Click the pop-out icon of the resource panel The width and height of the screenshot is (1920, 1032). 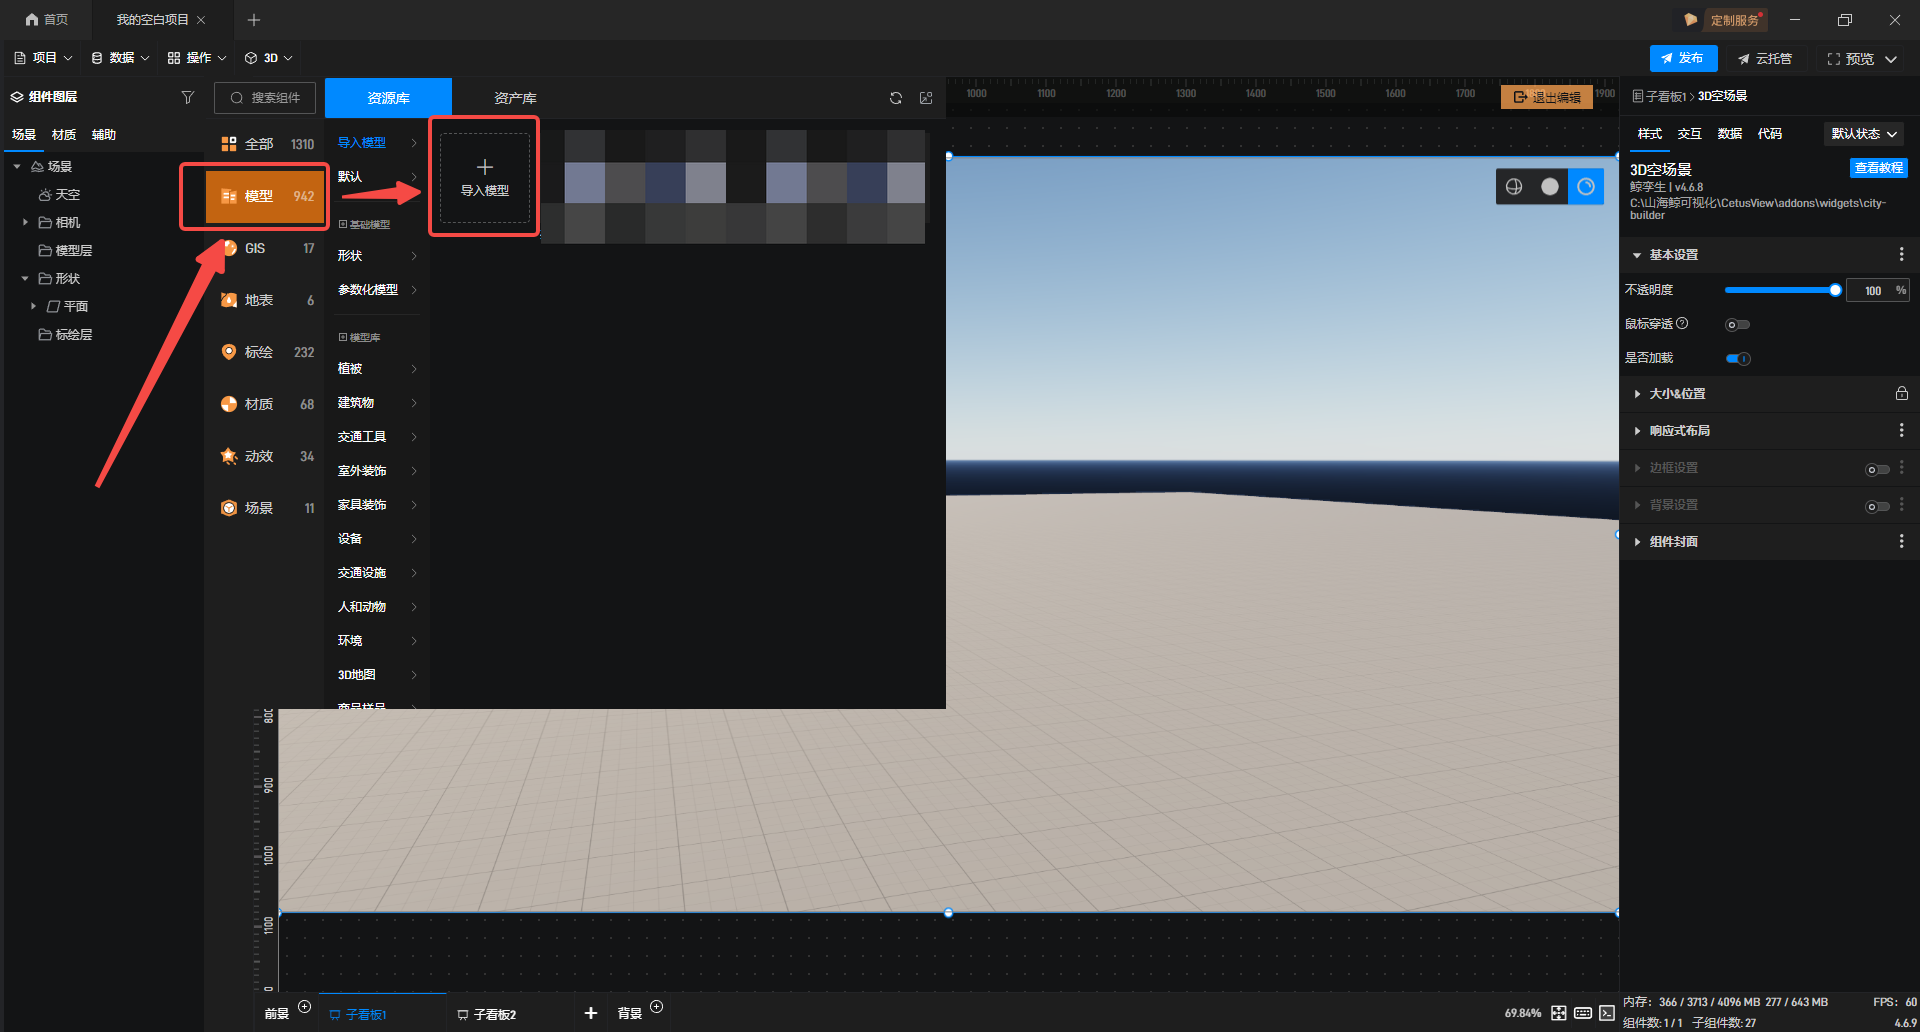pyautogui.click(x=926, y=98)
